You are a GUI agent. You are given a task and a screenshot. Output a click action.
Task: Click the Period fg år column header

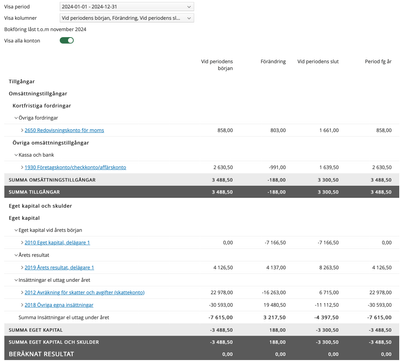pos(378,62)
